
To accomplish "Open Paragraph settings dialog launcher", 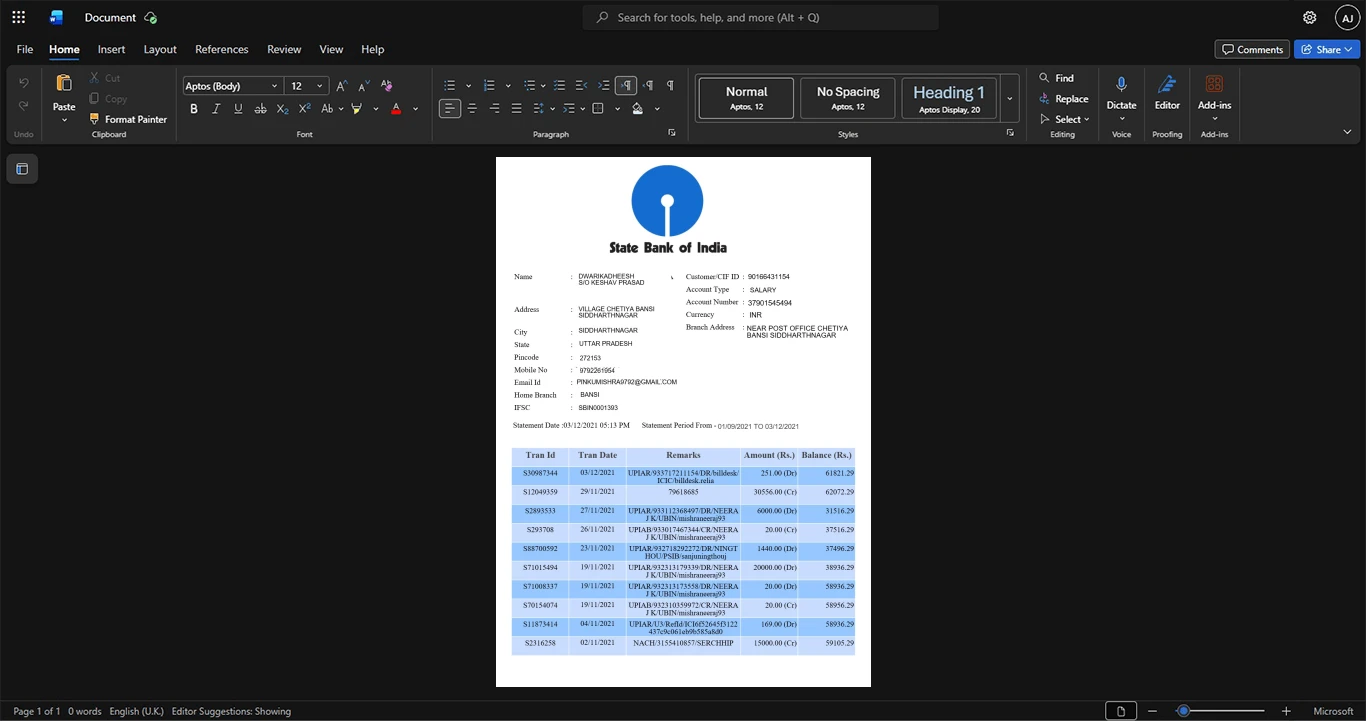I will point(671,133).
